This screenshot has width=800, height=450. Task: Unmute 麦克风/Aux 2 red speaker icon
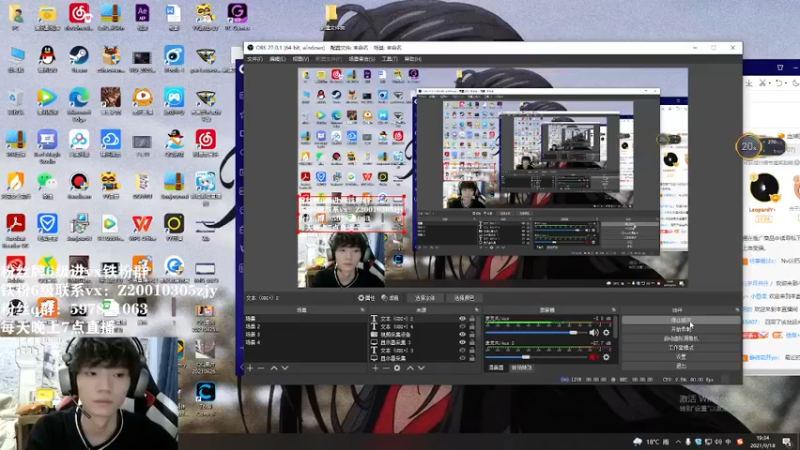(x=594, y=357)
